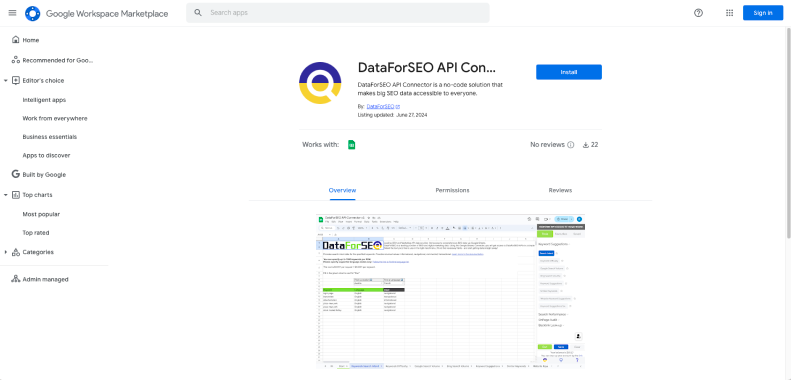The image size is (791, 380).
Task: Open the help question mark icon
Action: (698, 13)
